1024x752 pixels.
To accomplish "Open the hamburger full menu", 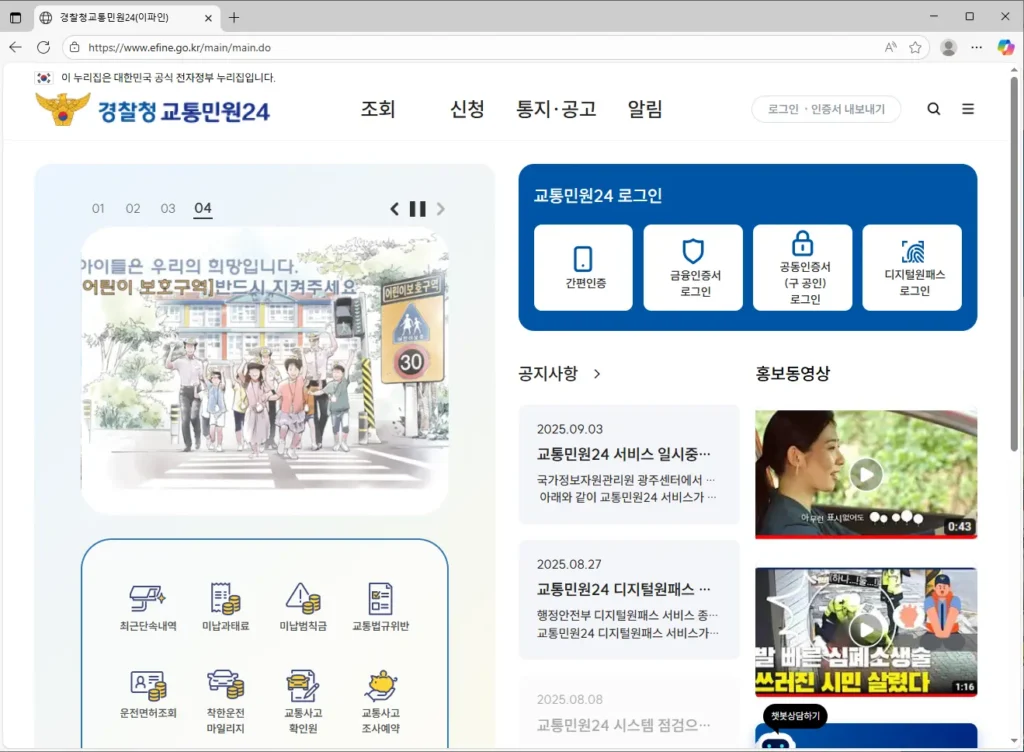I will tap(968, 109).
